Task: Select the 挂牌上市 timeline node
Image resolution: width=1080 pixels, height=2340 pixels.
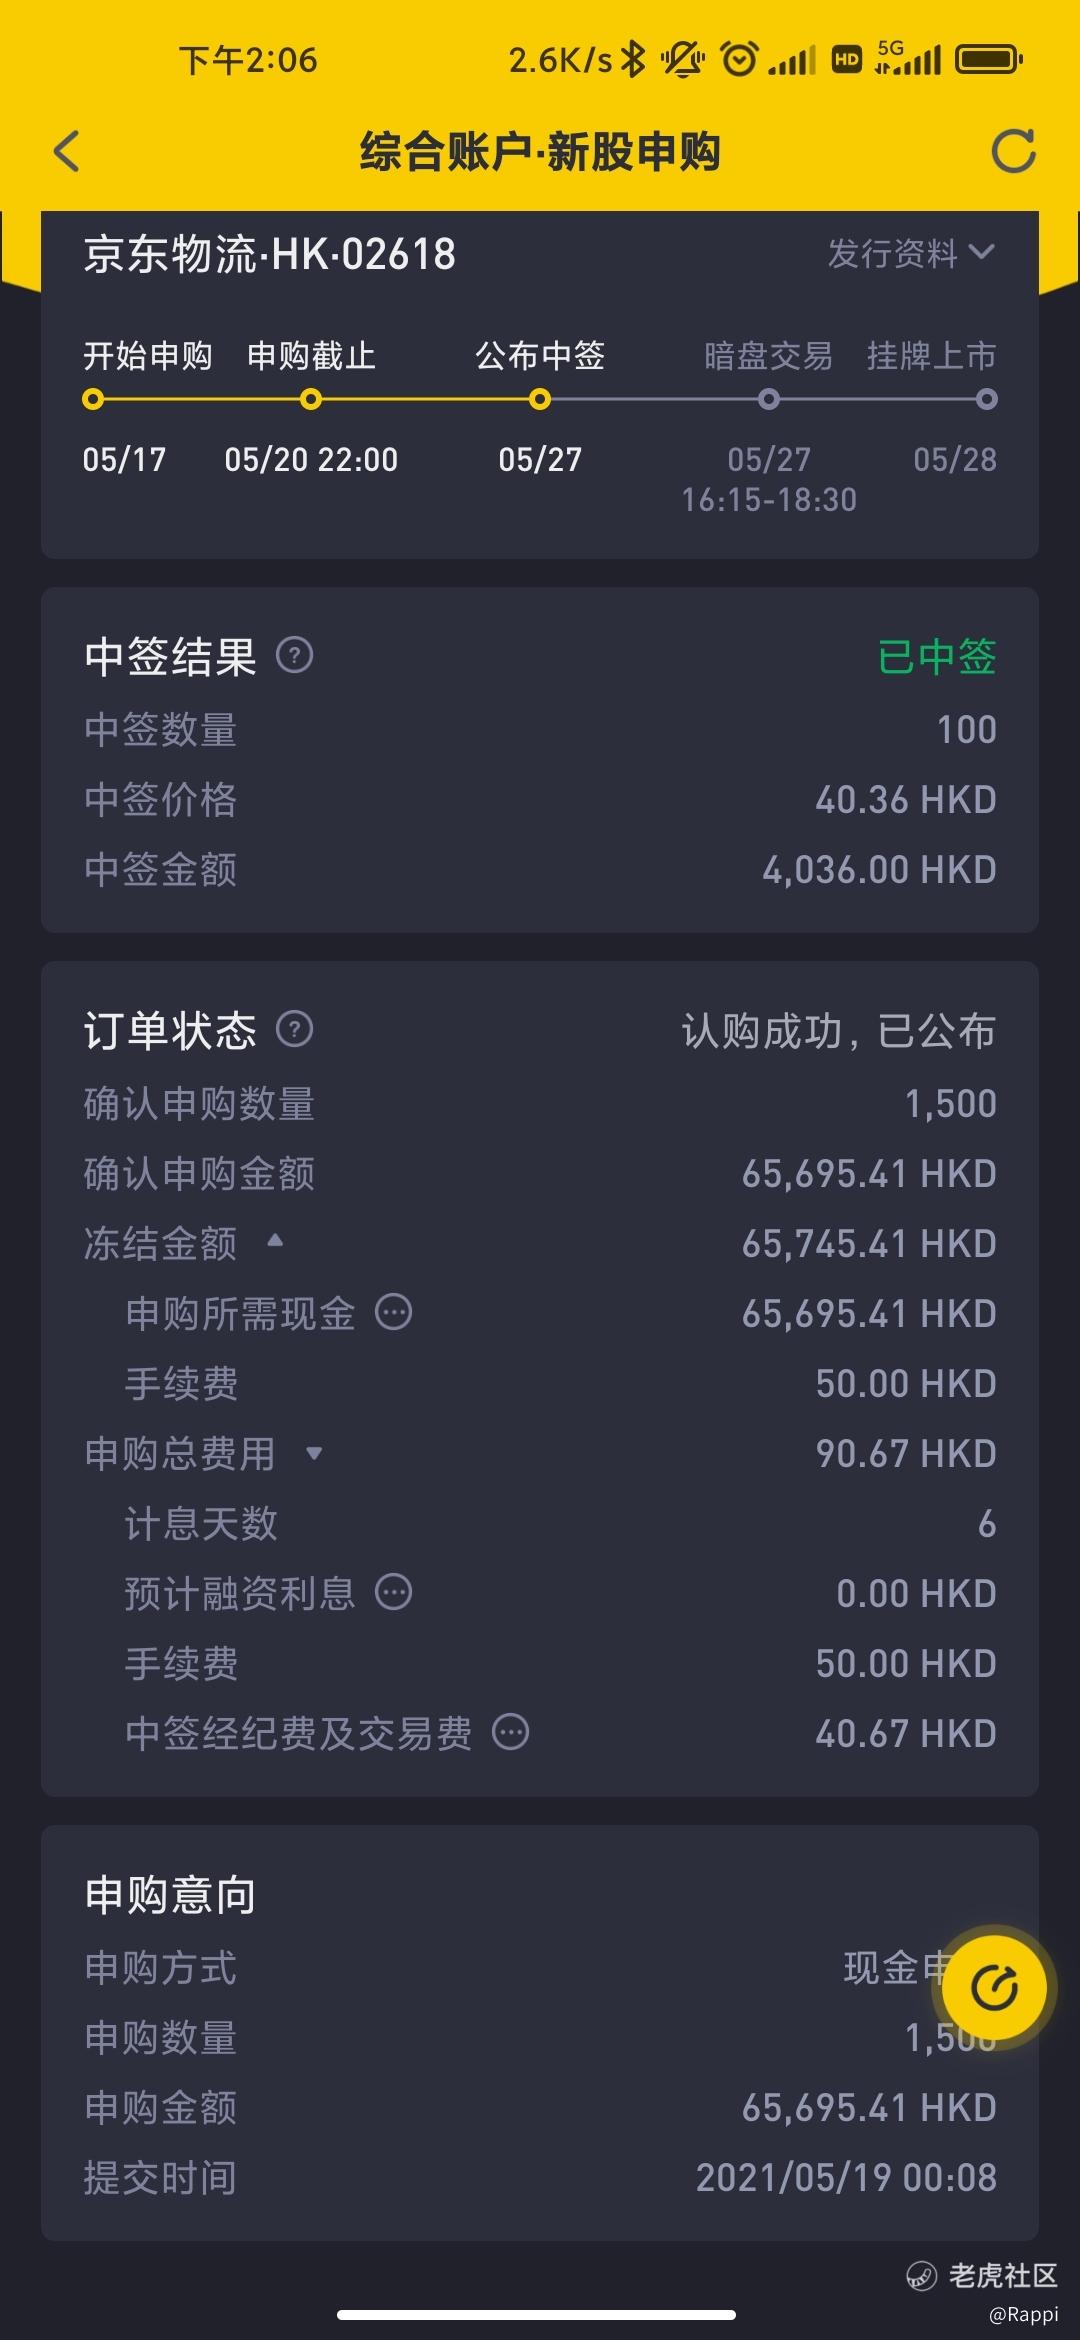Action: [x=986, y=400]
